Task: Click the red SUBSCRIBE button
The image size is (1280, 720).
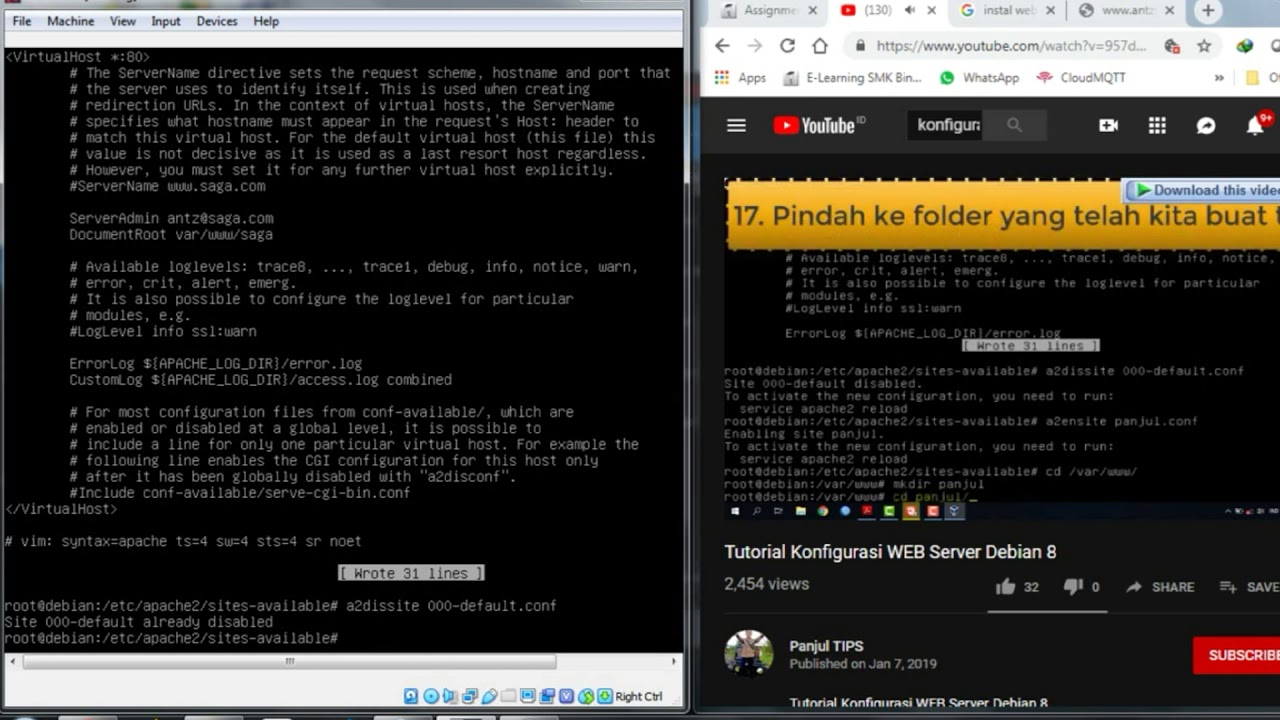Action: click(1237, 655)
